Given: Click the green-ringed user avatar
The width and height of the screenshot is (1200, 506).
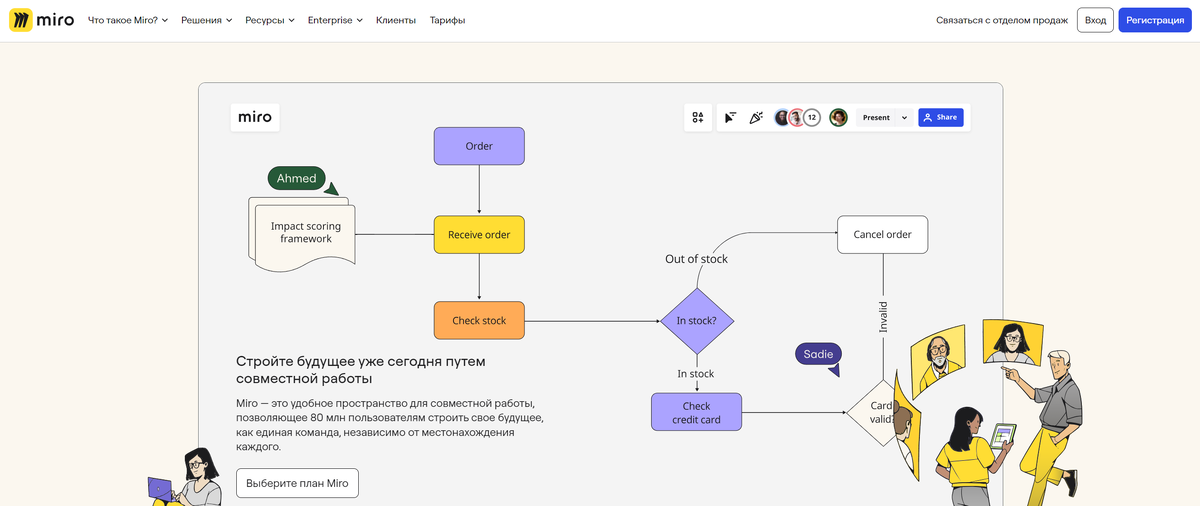Looking at the screenshot, I should pyautogui.click(x=838, y=117).
